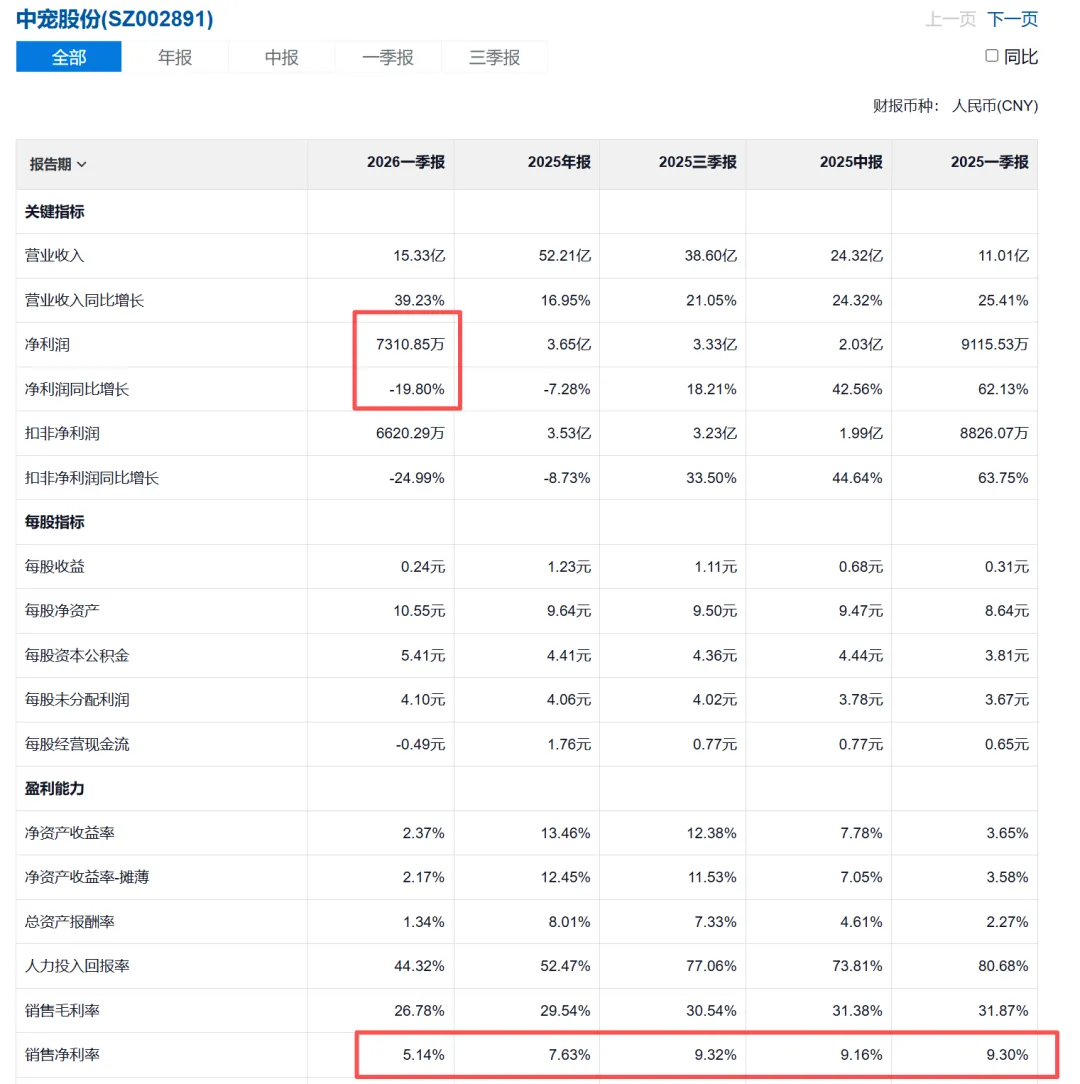This screenshot has height=1084, width=1080.
Task: Click the 6620.29万 value
Action: coord(410,433)
